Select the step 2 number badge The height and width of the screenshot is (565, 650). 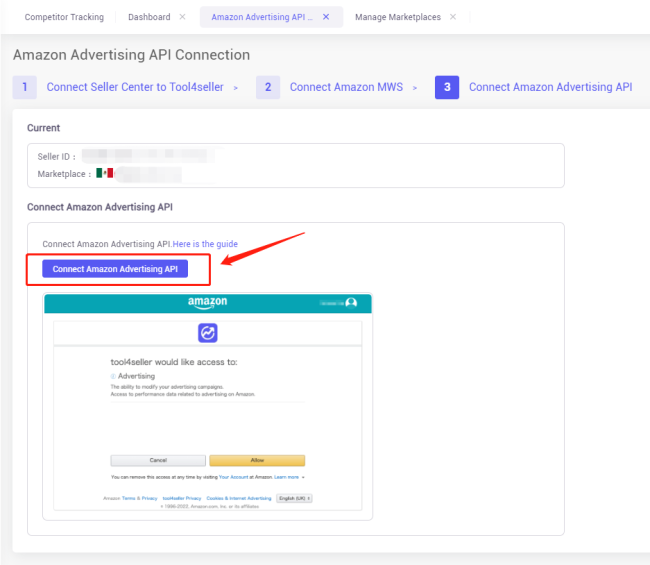coord(268,87)
